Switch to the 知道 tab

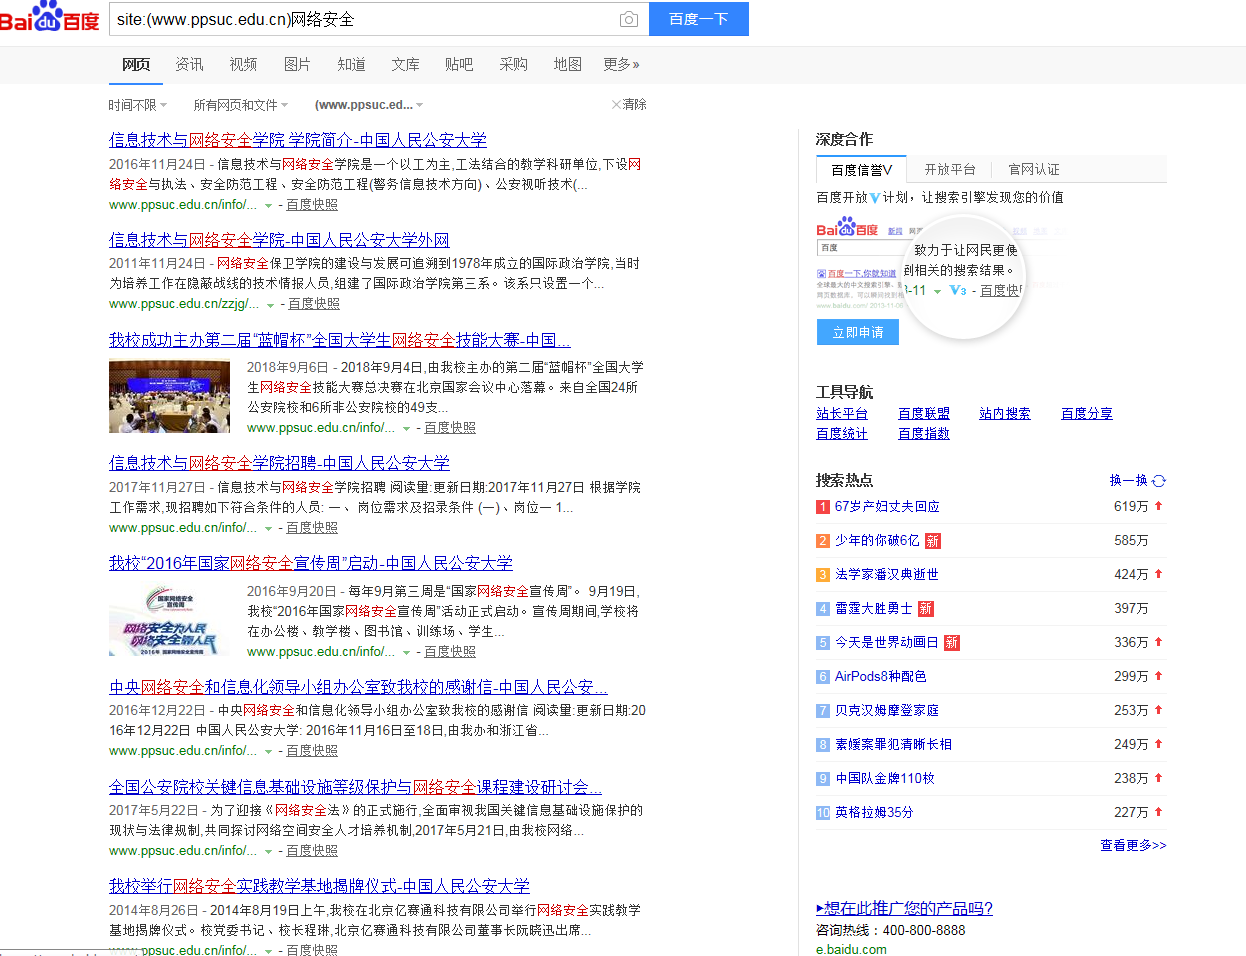(351, 64)
